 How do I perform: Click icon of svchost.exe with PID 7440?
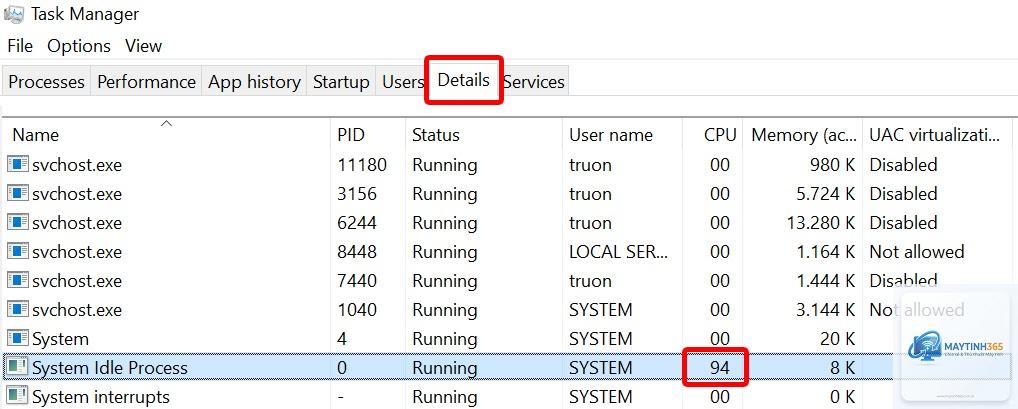pyautogui.click(x=18, y=280)
